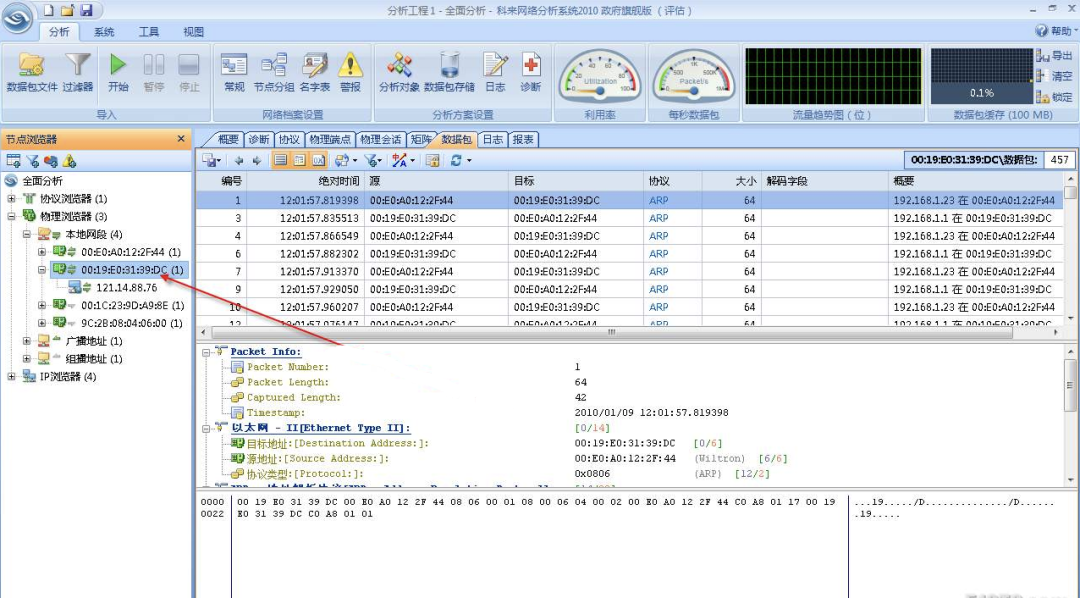The image size is (1080, 598).
Task: Expand the IP浏览器 (4) node
Action: 11,376
